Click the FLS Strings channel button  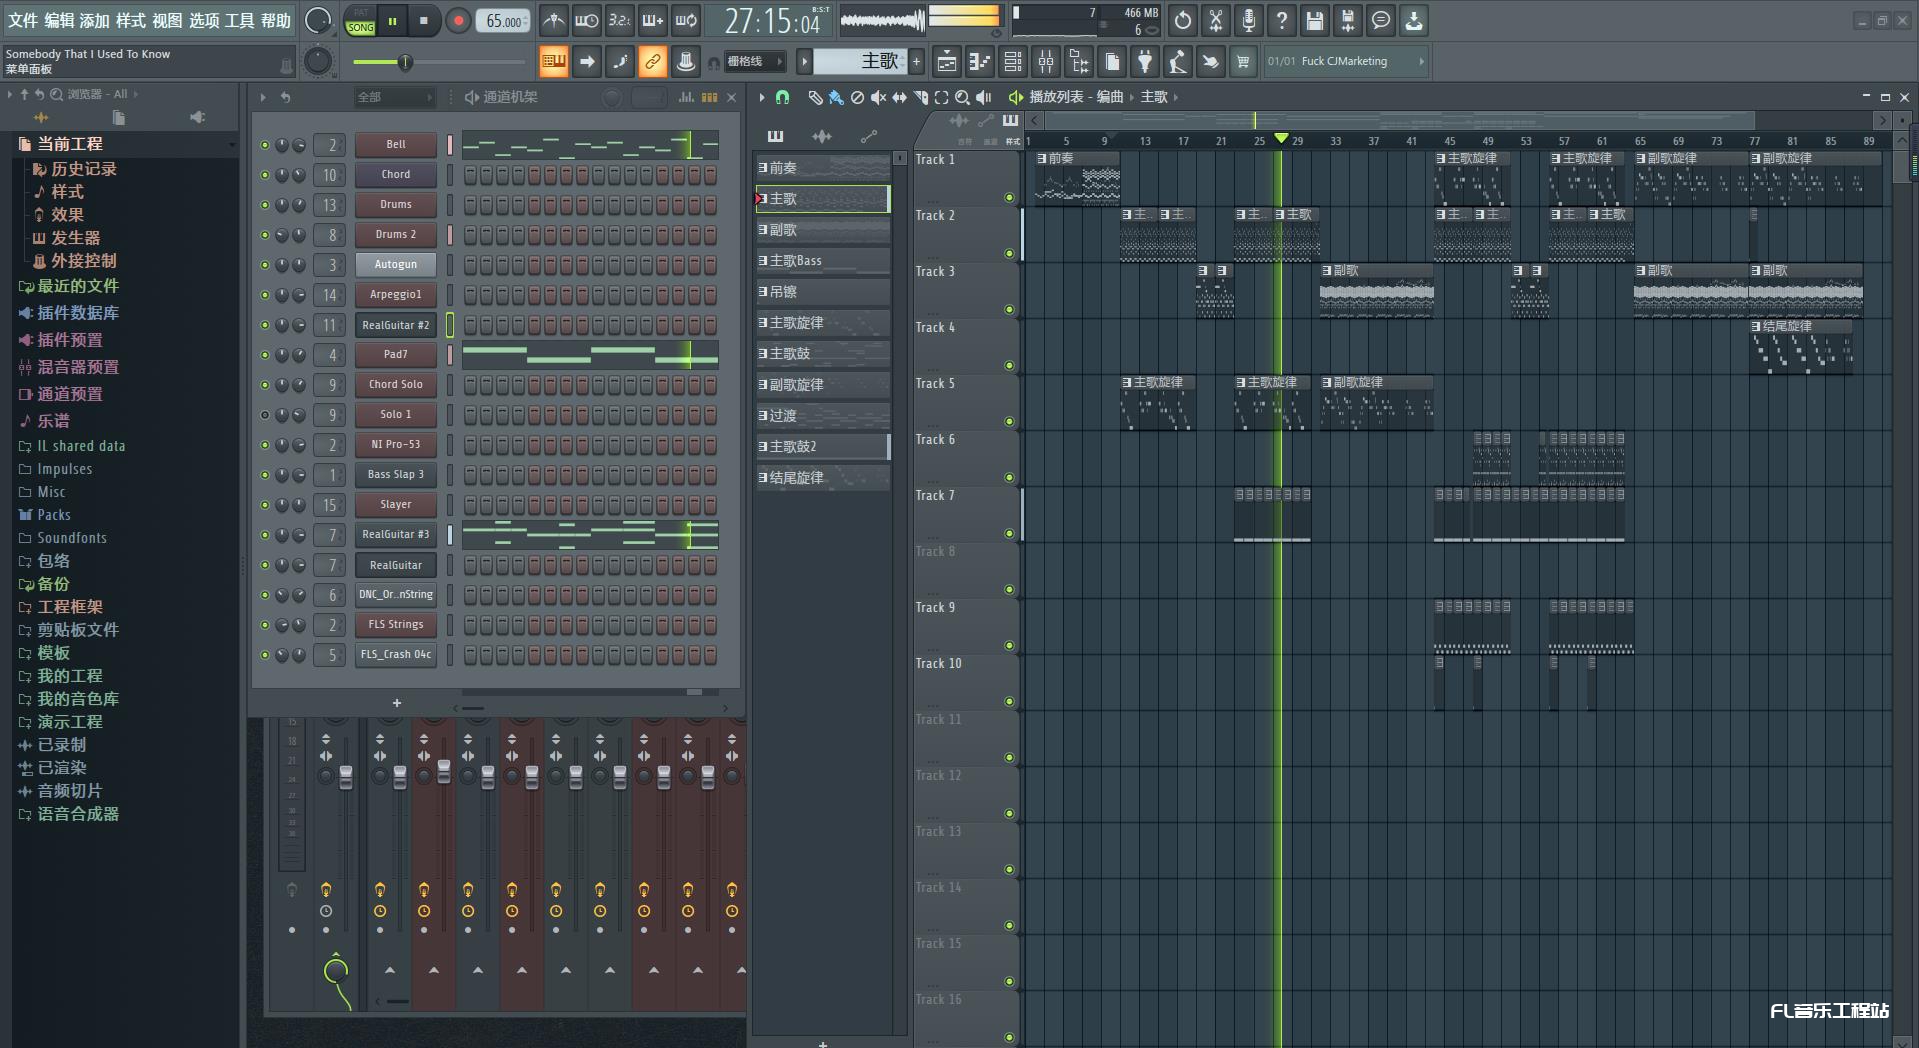click(x=396, y=625)
